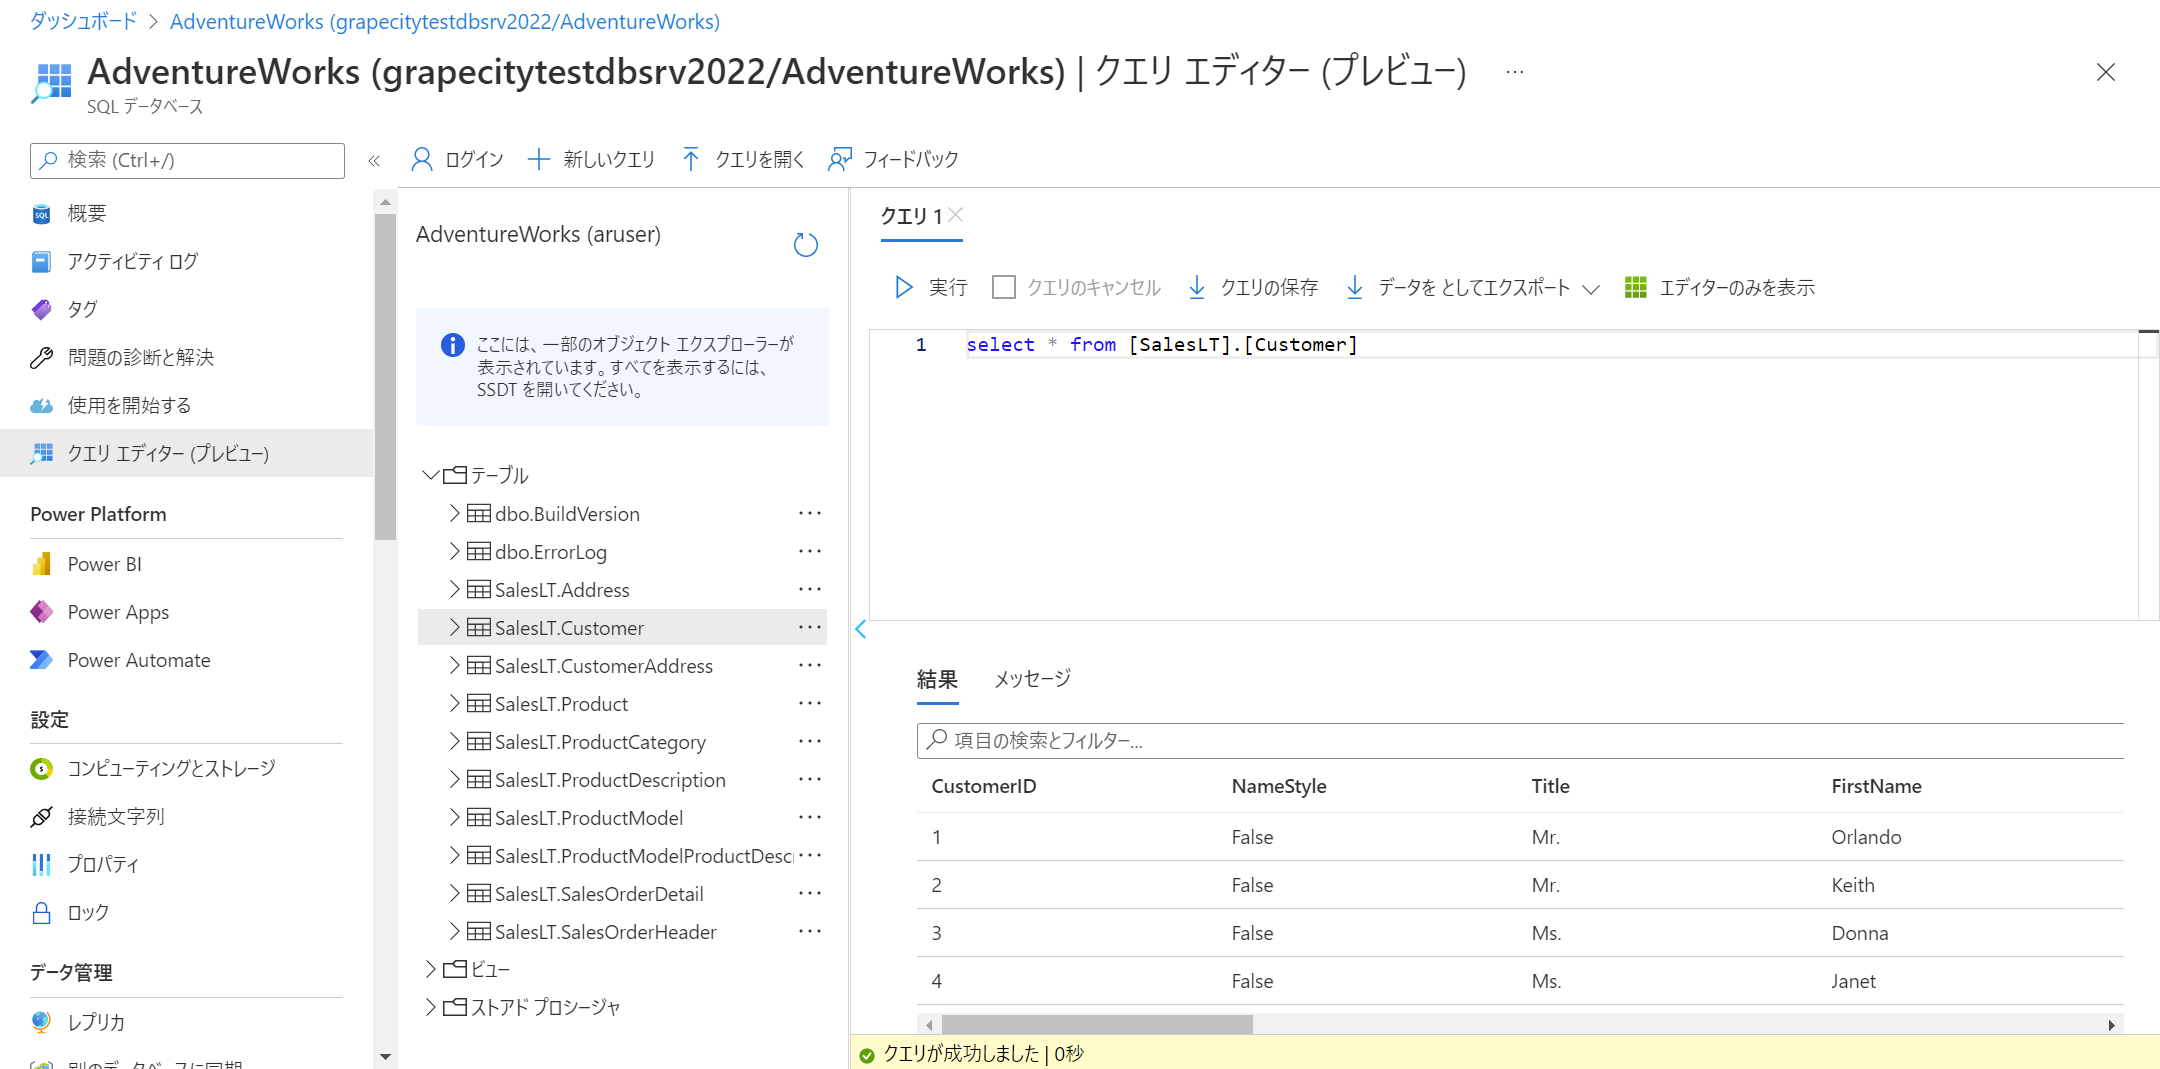The image size is (2160, 1069).
Task: Click the info icon in the notice
Action: pyautogui.click(x=452, y=345)
